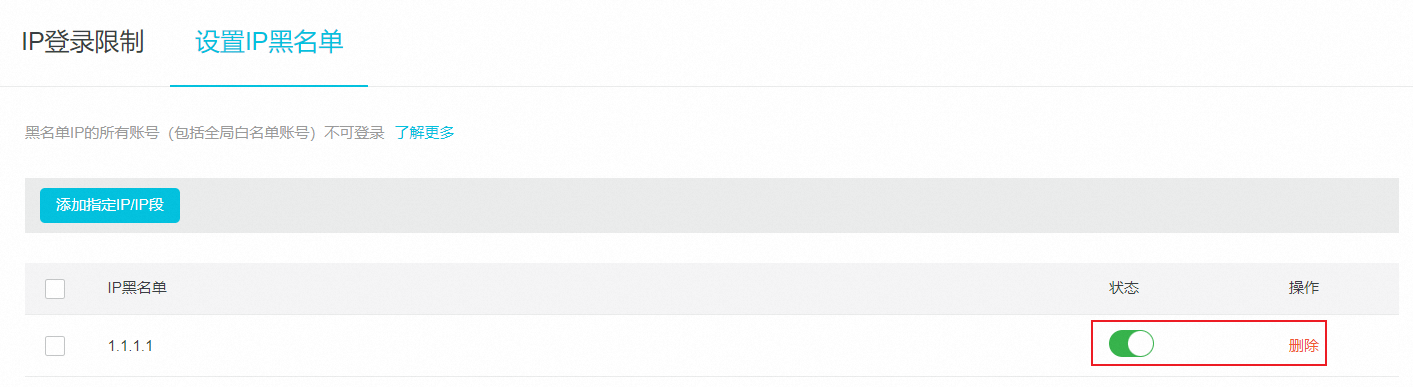Click the 状态 column header
The image size is (1413, 387).
(1123, 288)
